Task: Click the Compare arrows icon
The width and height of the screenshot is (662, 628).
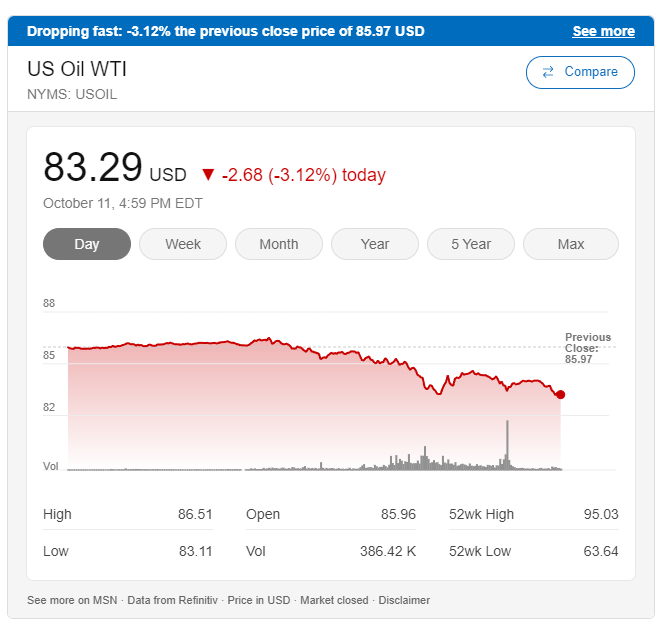Action: [x=548, y=72]
